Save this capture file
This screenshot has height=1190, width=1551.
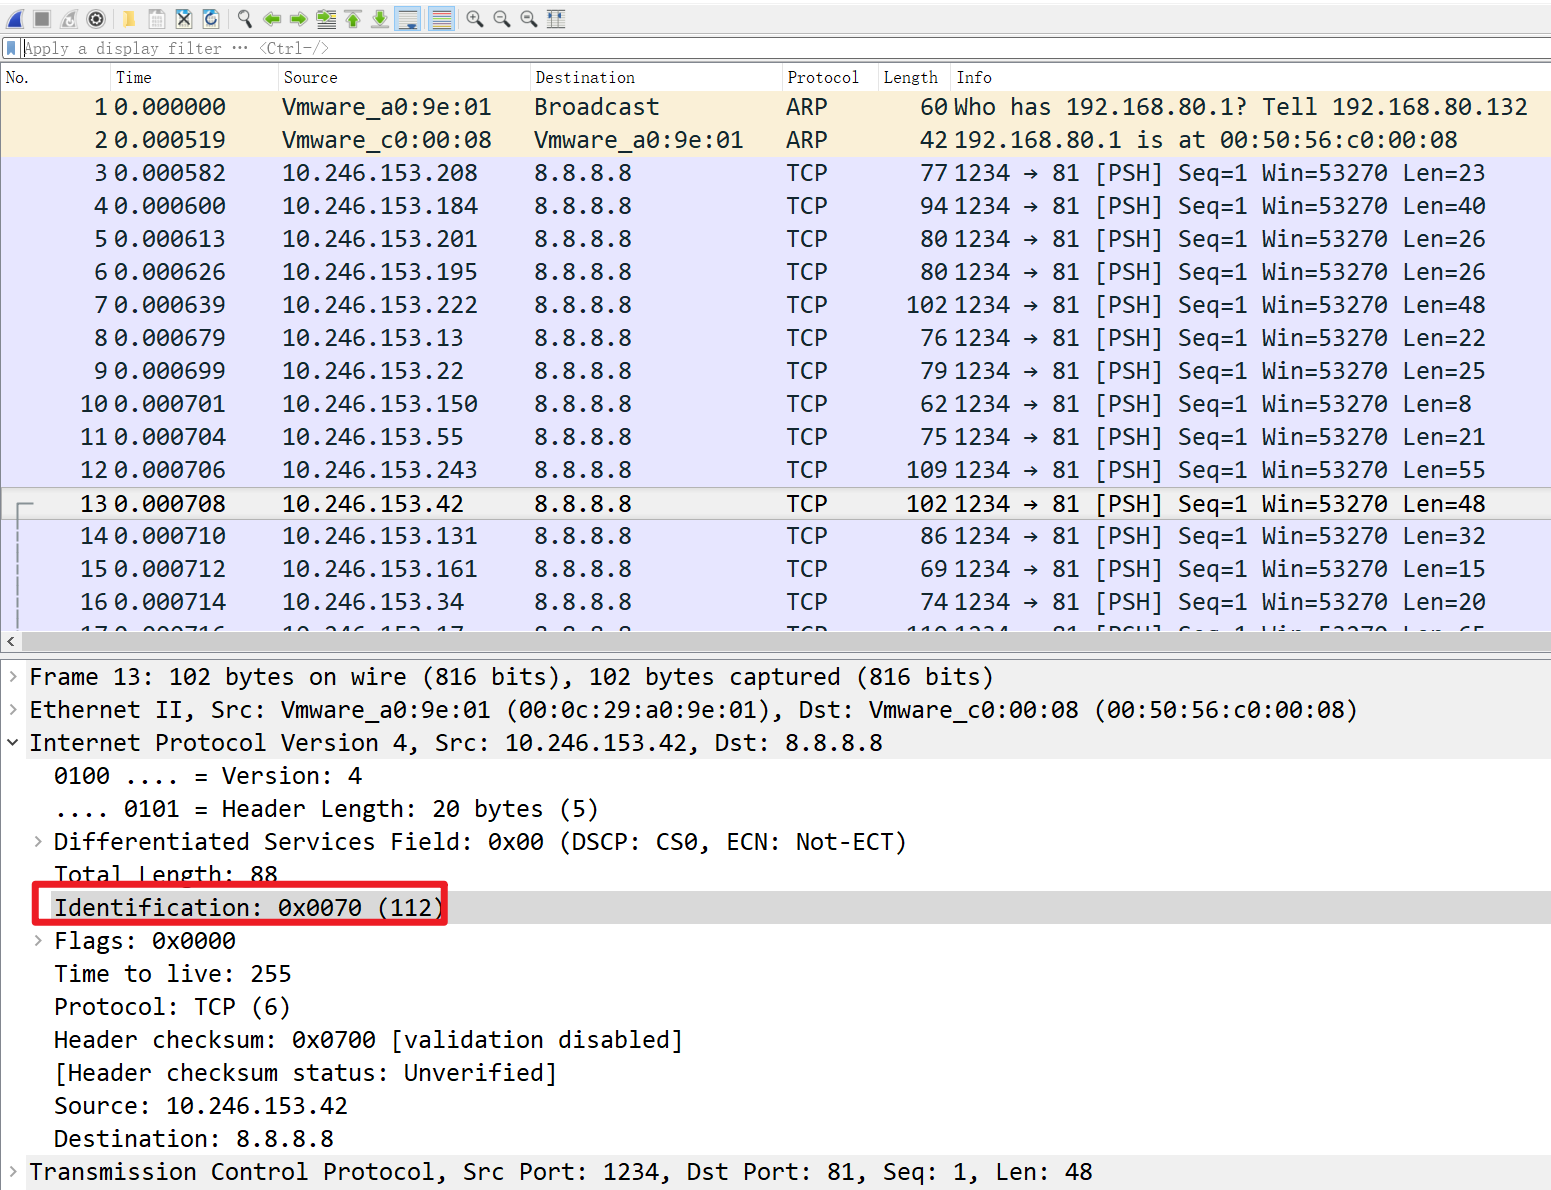pyautogui.click(x=157, y=18)
